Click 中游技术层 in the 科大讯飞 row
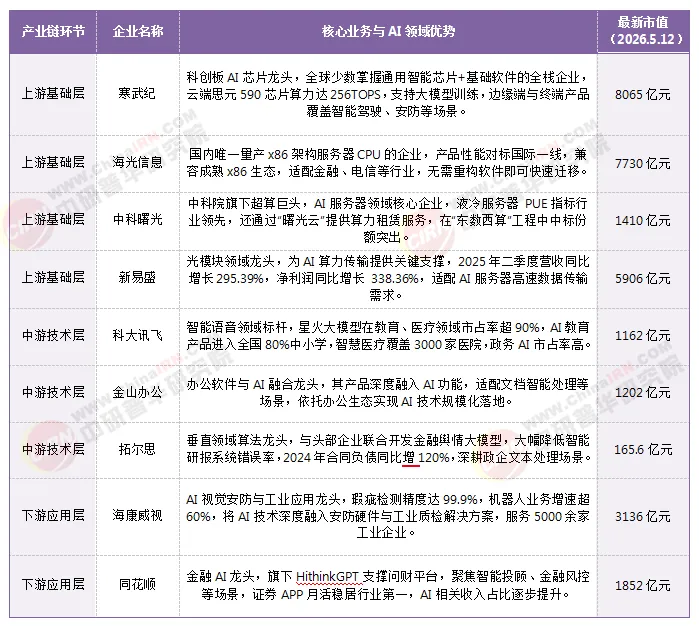 [x=53, y=335]
